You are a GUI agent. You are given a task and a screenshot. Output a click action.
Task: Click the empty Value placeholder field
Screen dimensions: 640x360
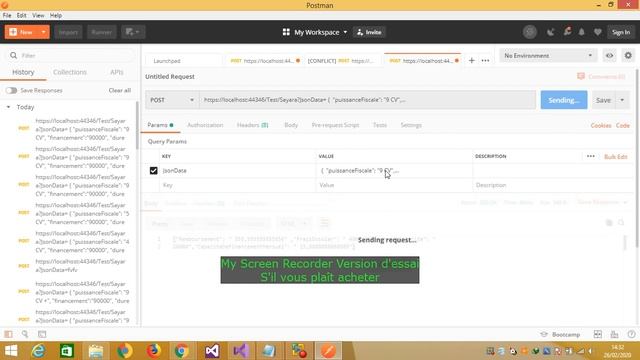(394, 185)
